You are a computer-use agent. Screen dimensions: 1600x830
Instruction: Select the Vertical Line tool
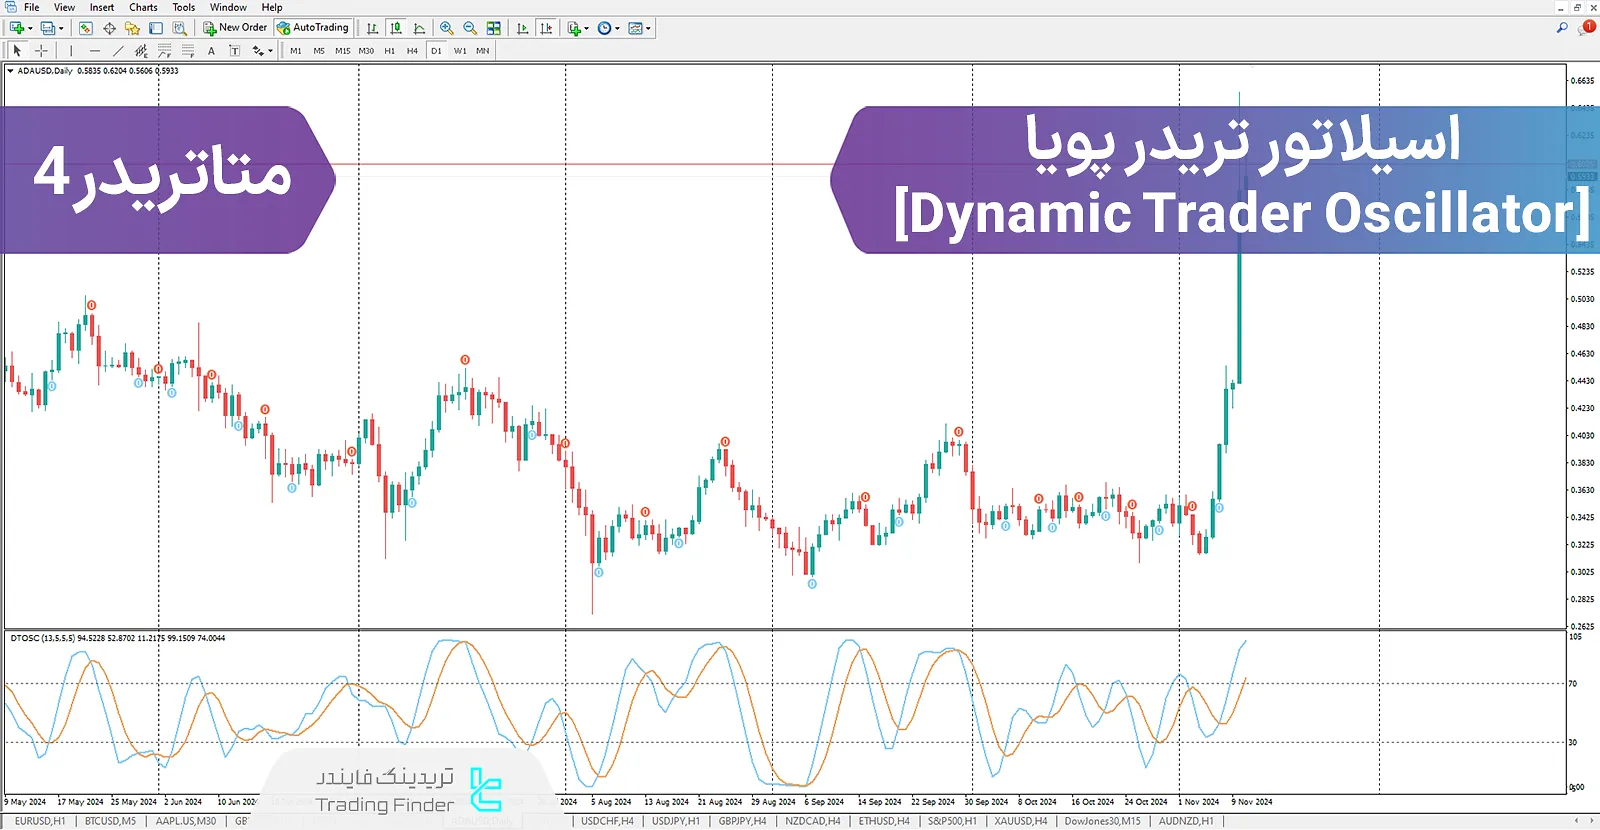(x=71, y=50)
